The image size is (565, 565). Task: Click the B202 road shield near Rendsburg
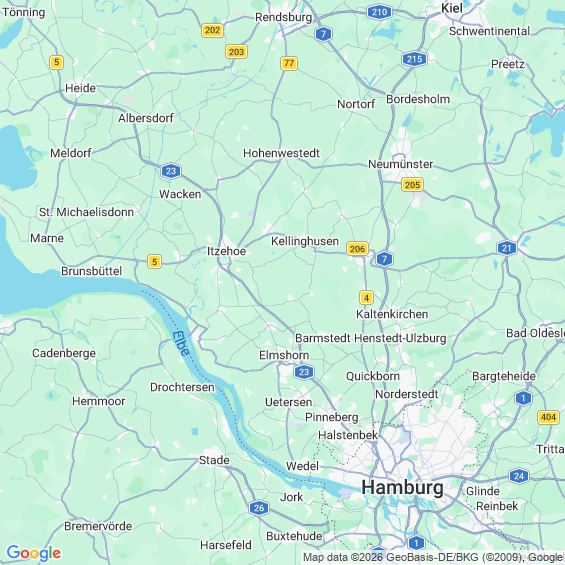click(x=212, y=30)
